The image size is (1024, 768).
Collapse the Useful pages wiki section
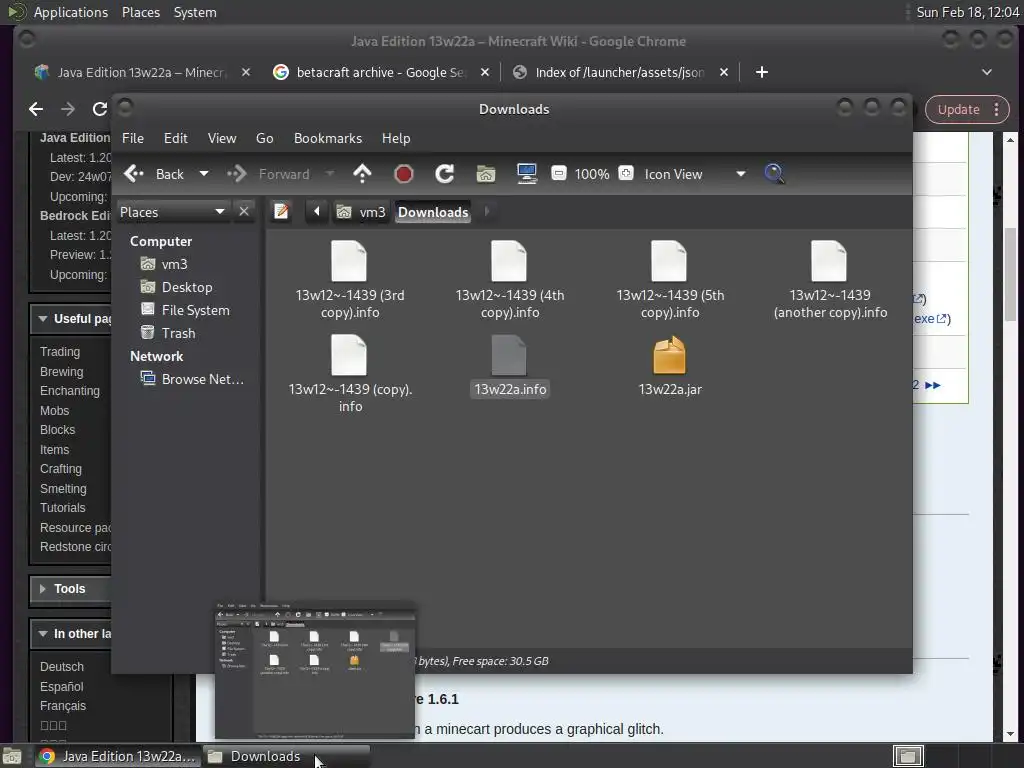coord(42,319)
